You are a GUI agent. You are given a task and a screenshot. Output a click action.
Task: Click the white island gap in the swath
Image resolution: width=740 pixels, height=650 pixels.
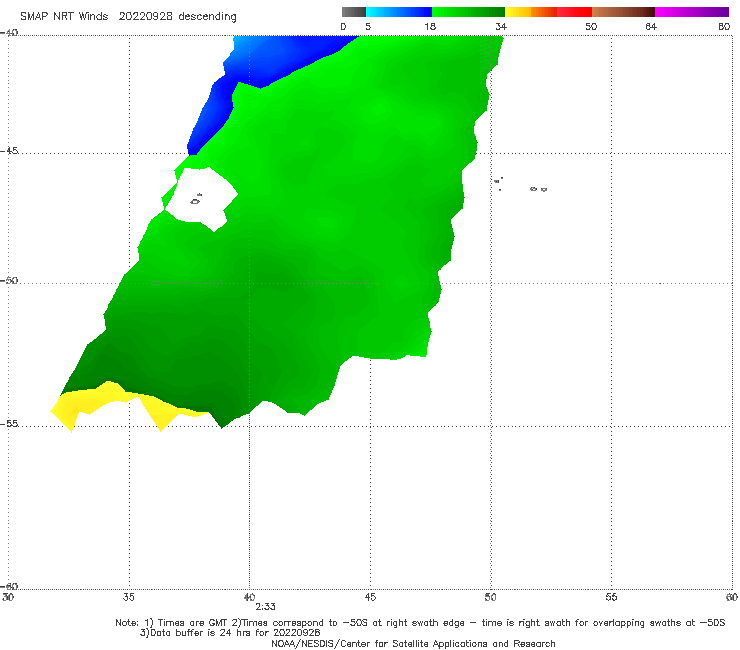tap(201, 198)
